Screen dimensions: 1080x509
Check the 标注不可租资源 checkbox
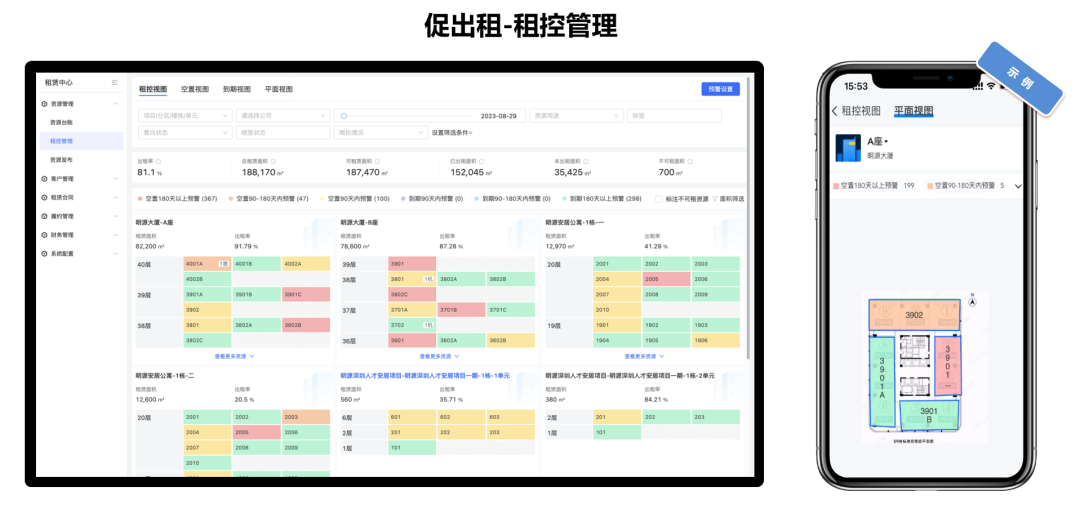click(x=657, y=199)
